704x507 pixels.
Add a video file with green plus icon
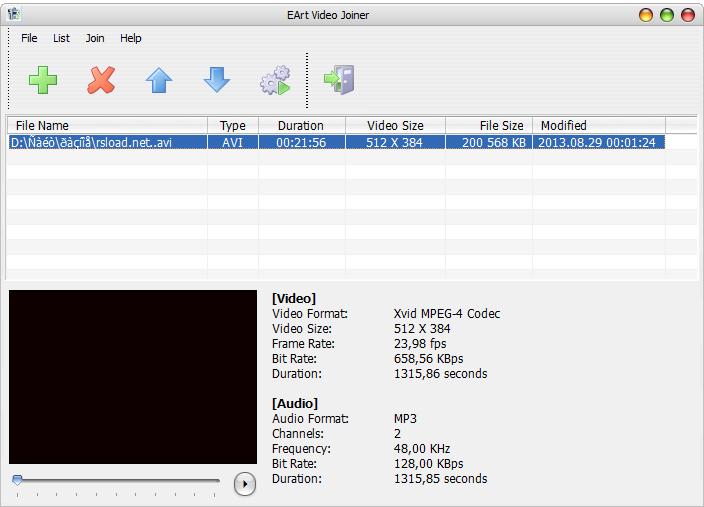pos(43,80)
